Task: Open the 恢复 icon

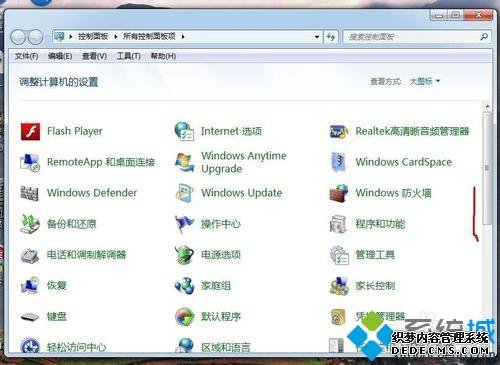Action: (x=30, y=286)
